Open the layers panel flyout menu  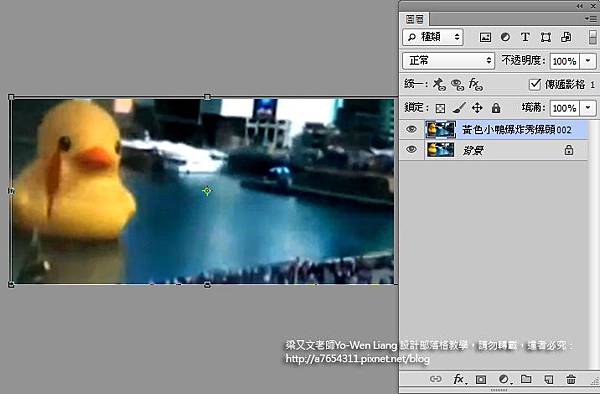coord(590,18)
